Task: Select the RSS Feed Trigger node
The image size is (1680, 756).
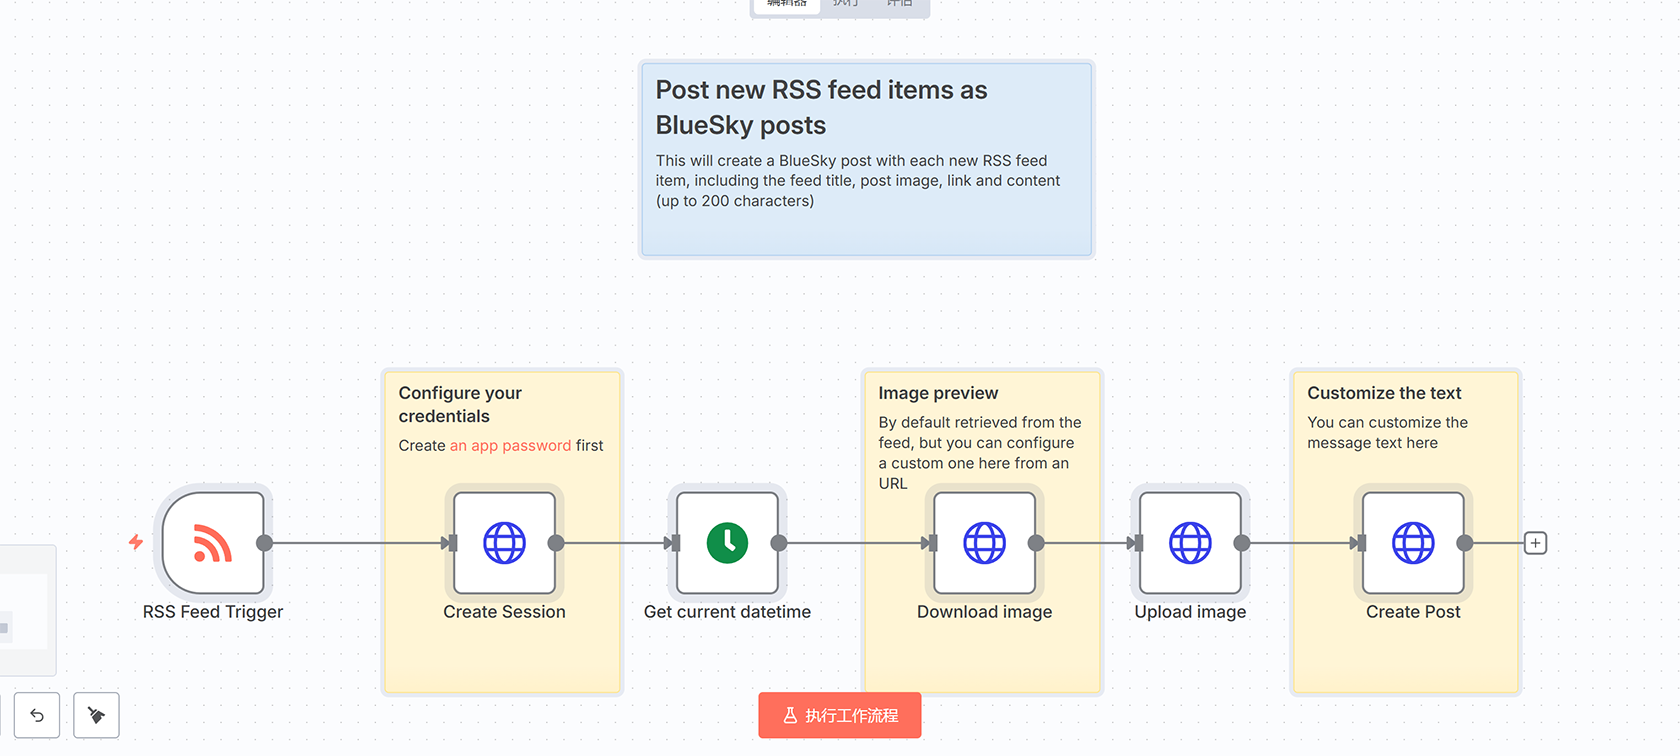Action: [213, 543]
